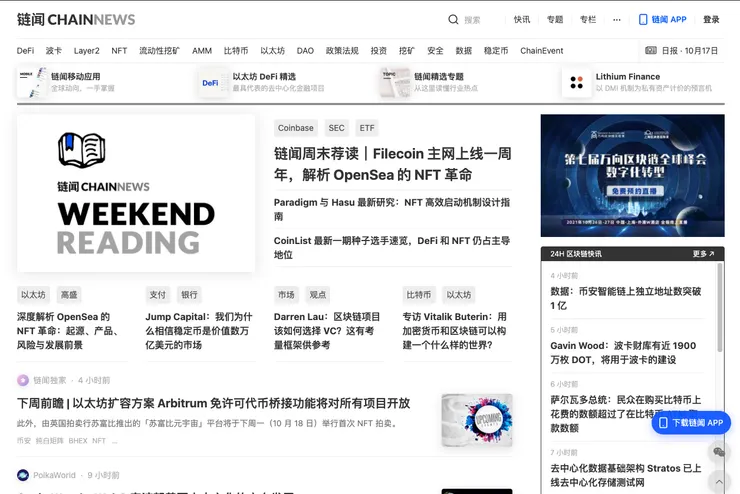Click the 银行 tag
740x494 pixels.
[x=189, y=295]
